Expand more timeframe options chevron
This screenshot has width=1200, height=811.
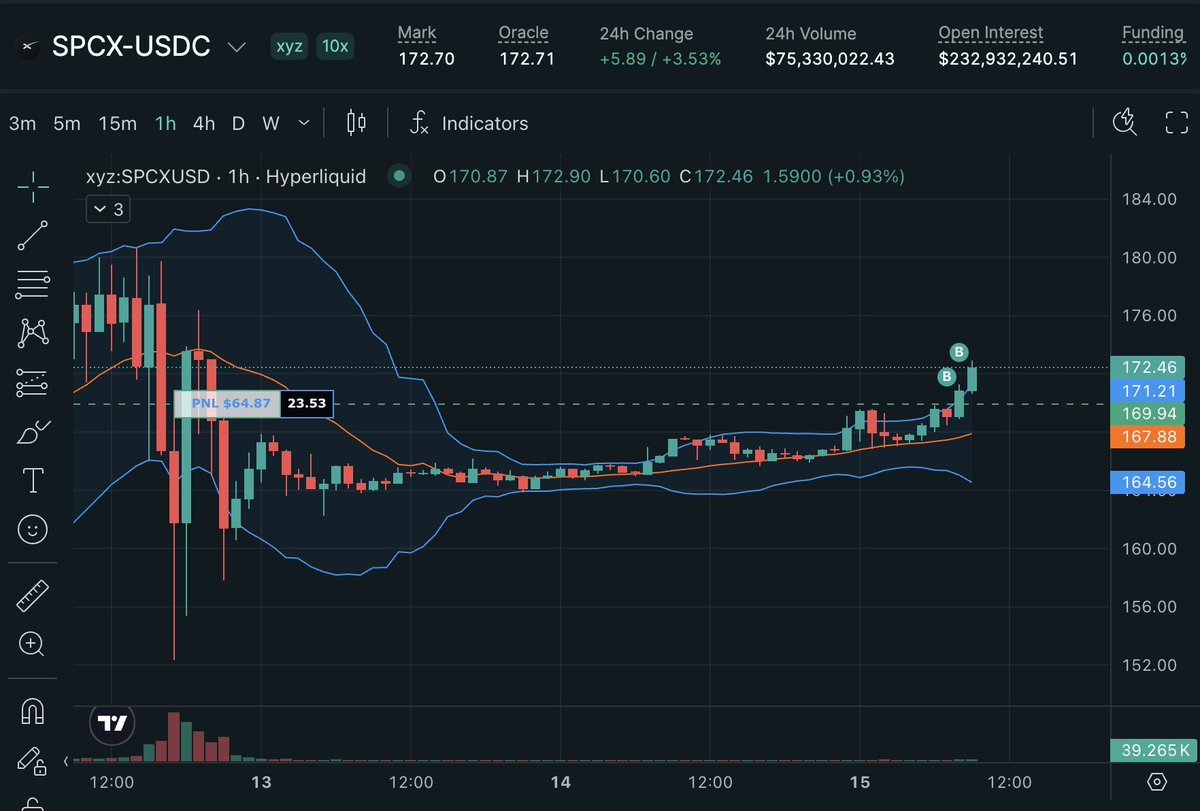point(305,124)
